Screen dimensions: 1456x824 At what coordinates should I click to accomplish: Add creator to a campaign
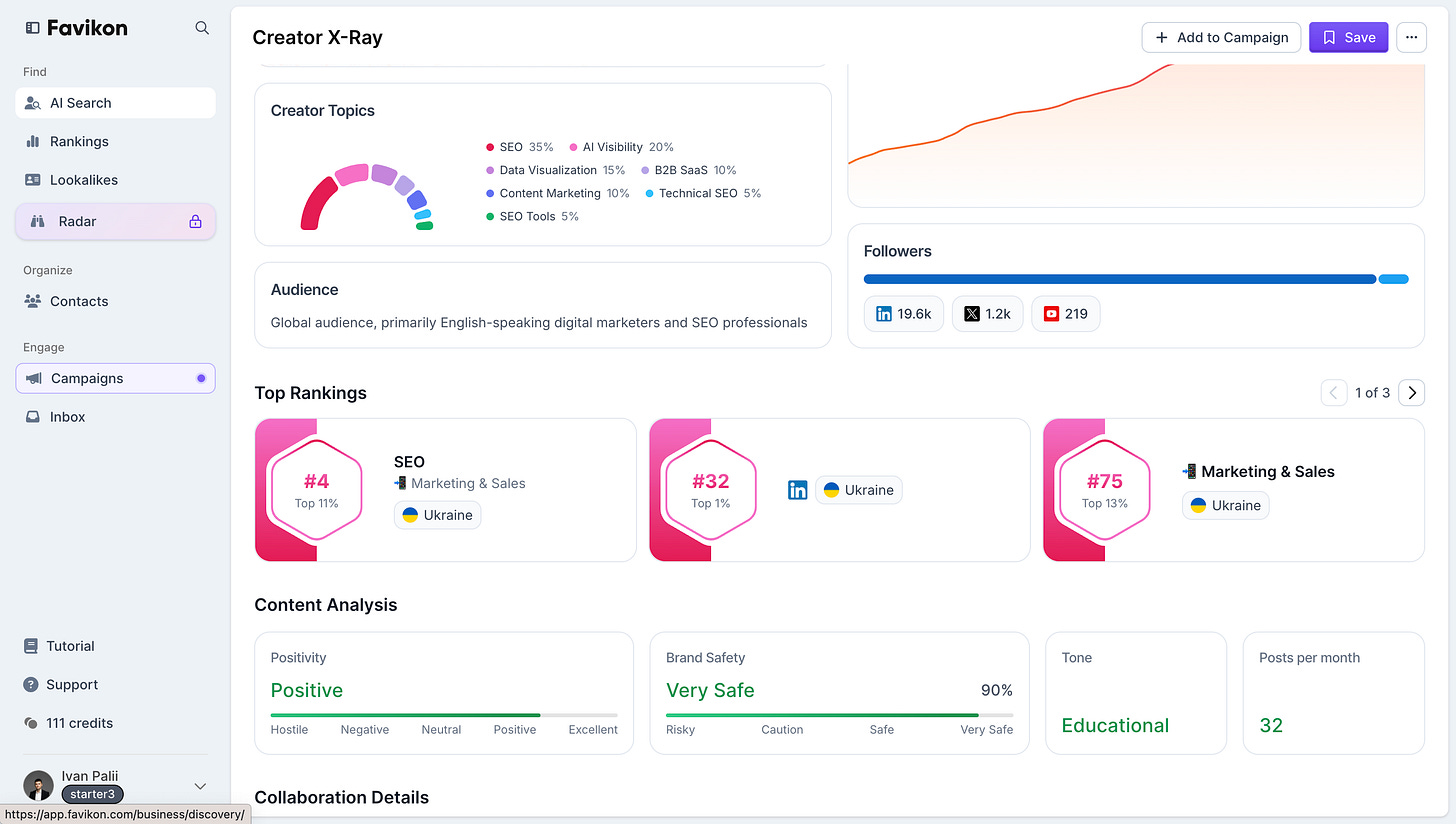tap(1221, 37)
